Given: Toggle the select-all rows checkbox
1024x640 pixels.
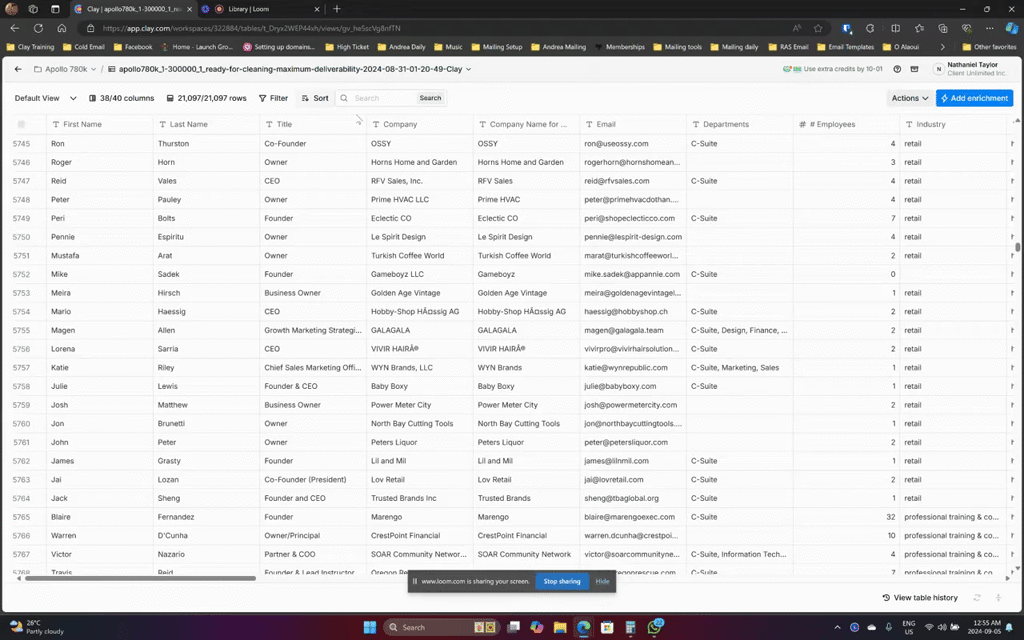Looking at the screenshot, I should point(21,124).
